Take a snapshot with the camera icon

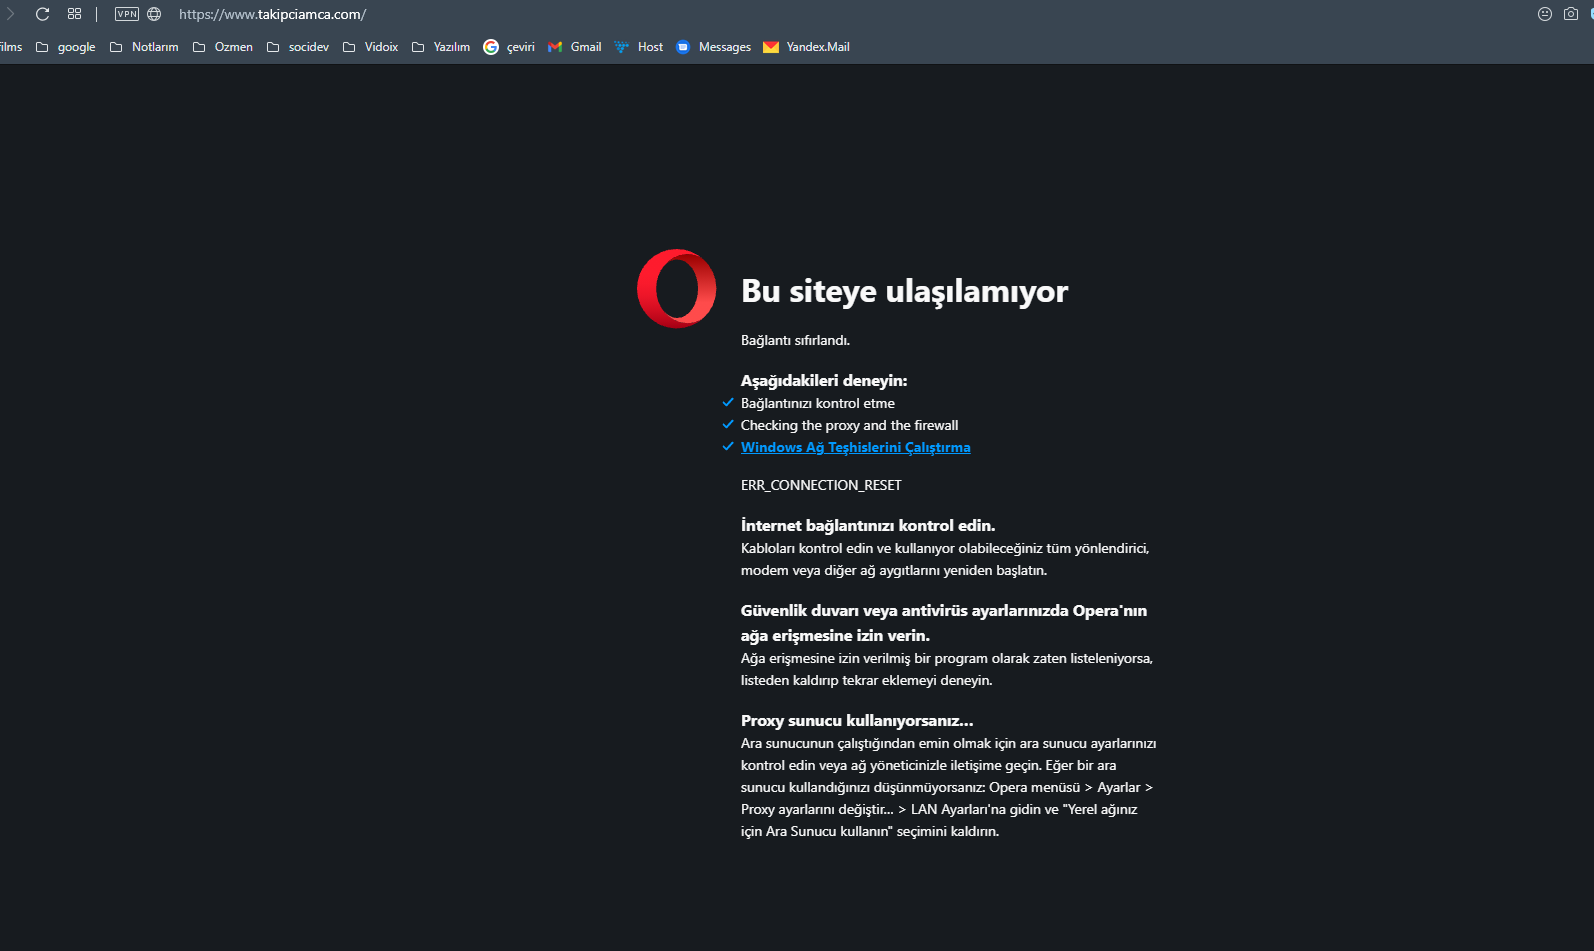(x=1571, y=14)
